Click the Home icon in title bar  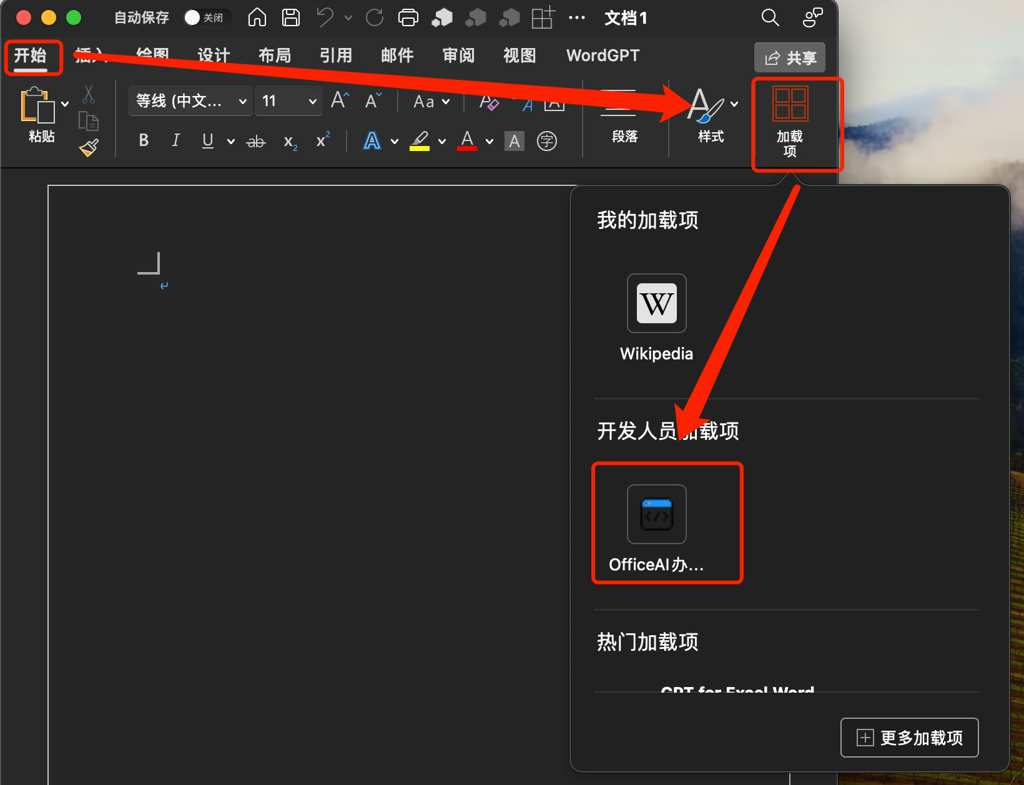pos(257,18)
